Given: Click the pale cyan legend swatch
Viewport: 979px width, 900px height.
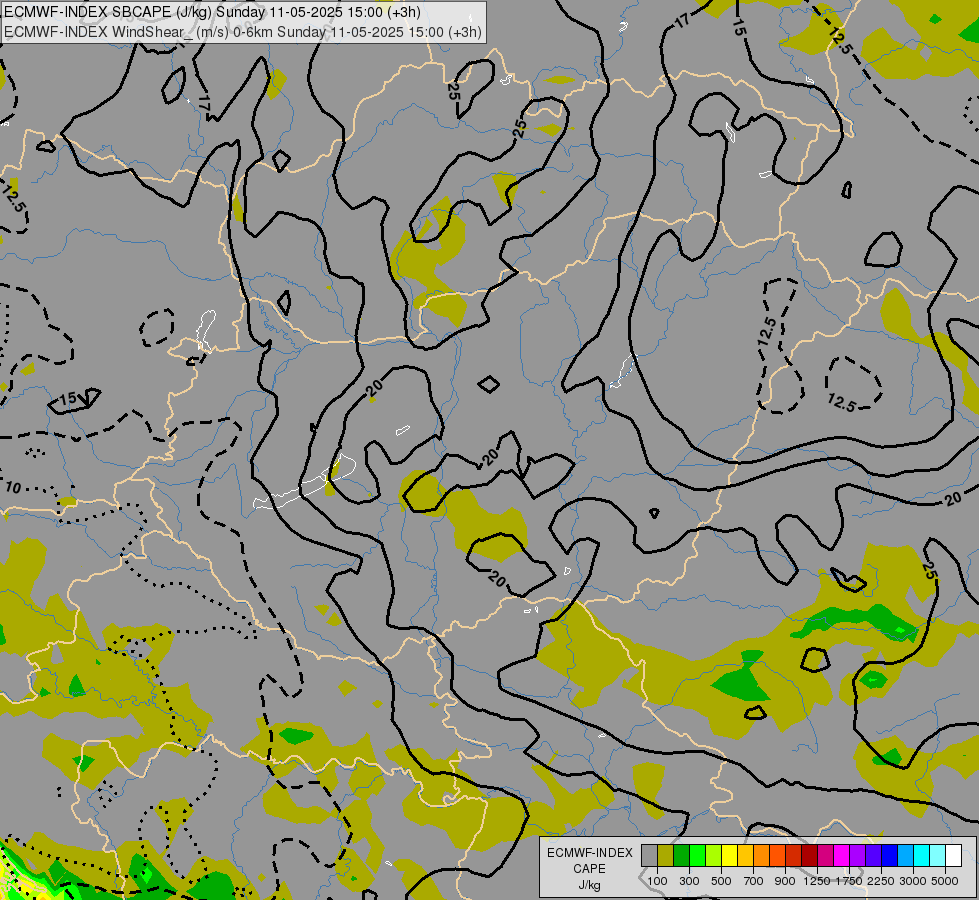Looking at the screenshot, I should (937, 855).
